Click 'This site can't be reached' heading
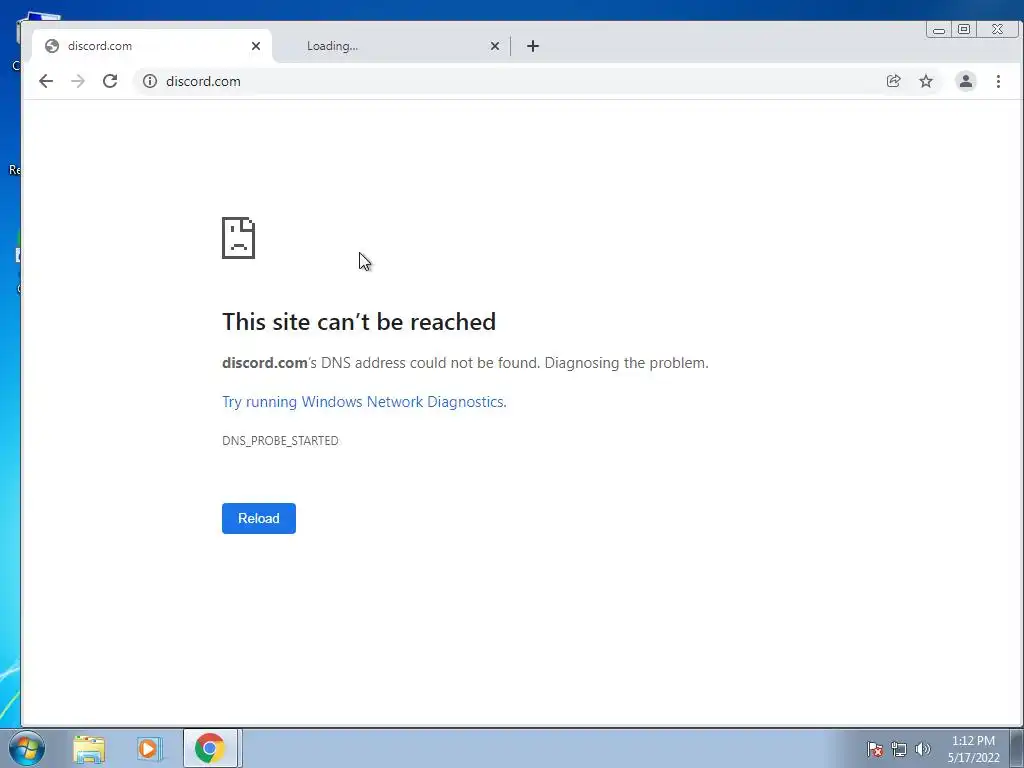Viewport: 1024px width, 768px height. pyautogui.click(x=359, y=321)
